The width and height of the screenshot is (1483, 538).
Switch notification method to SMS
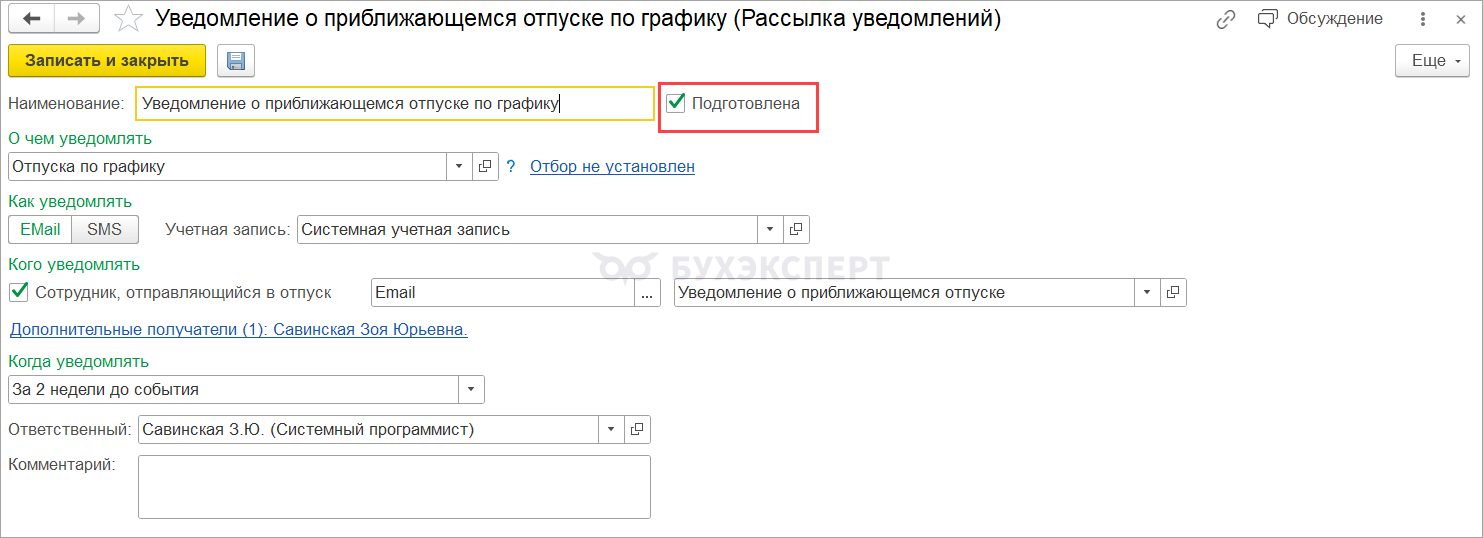click(x=104, y=229)
